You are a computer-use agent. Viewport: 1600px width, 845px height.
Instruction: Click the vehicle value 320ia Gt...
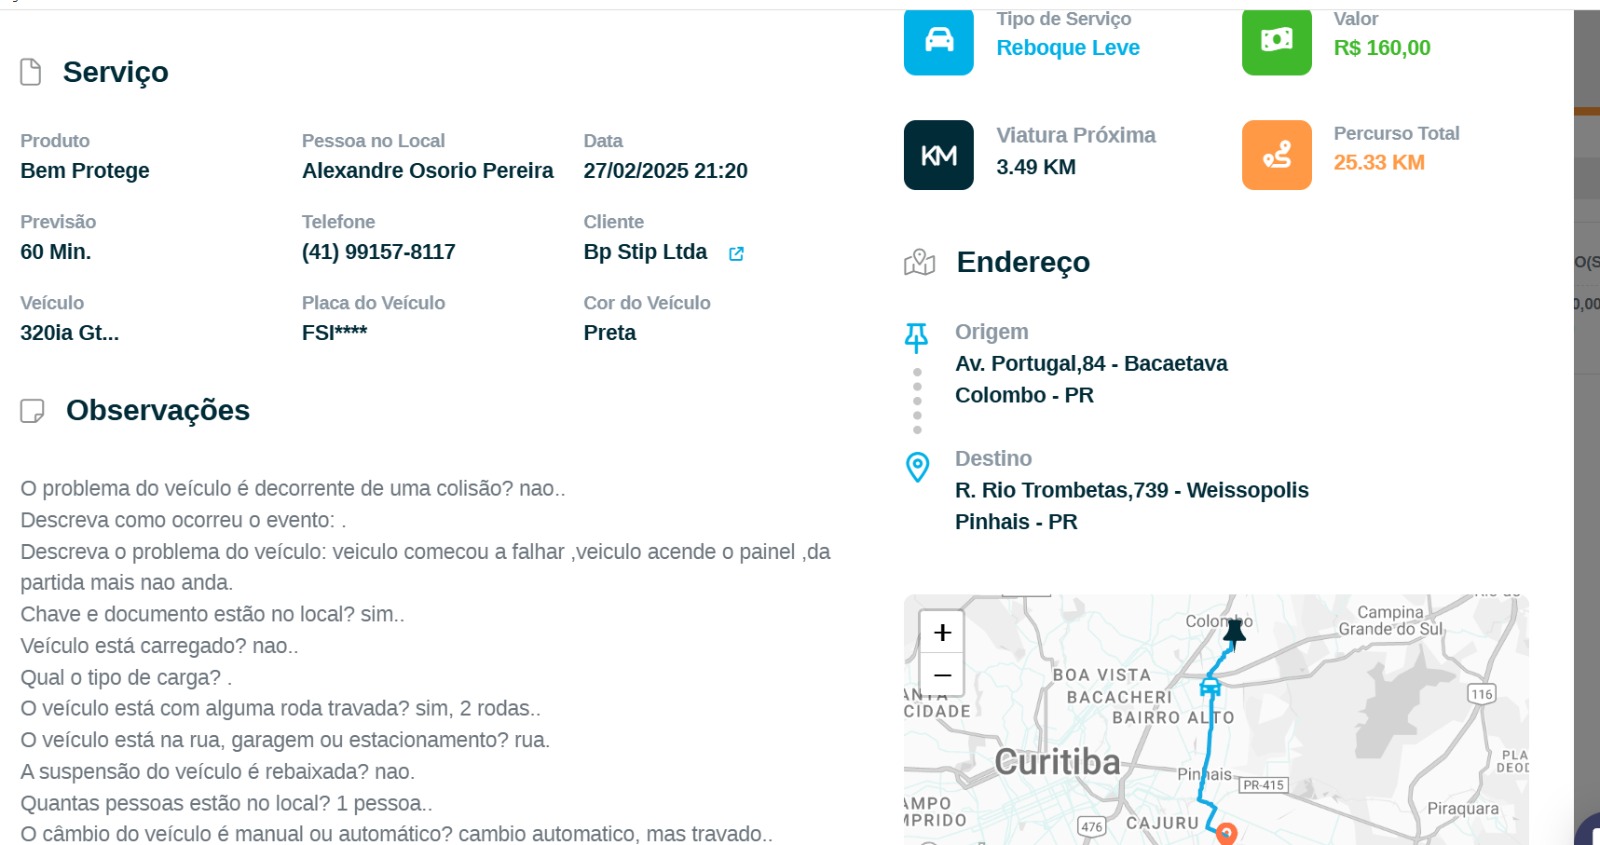(x=70, y=333)
